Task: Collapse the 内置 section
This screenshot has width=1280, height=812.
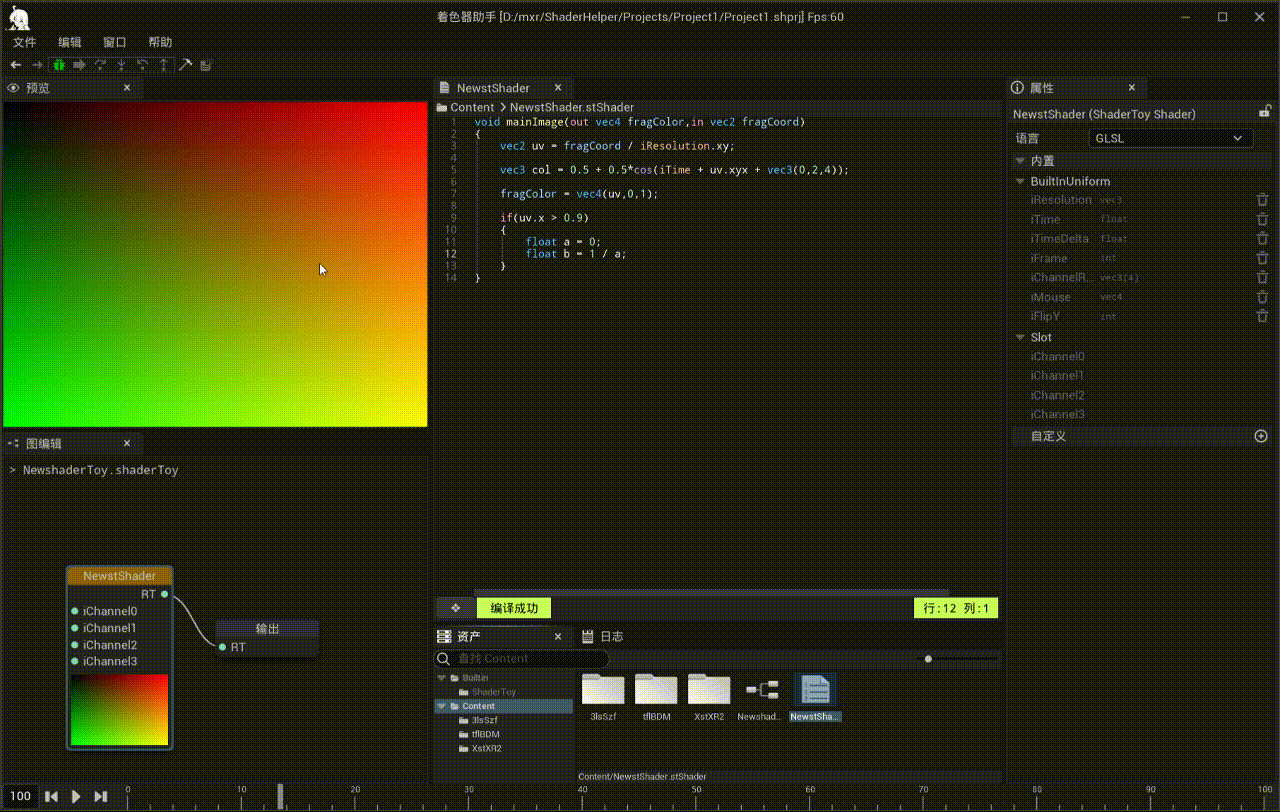Action: [1020, 160]
